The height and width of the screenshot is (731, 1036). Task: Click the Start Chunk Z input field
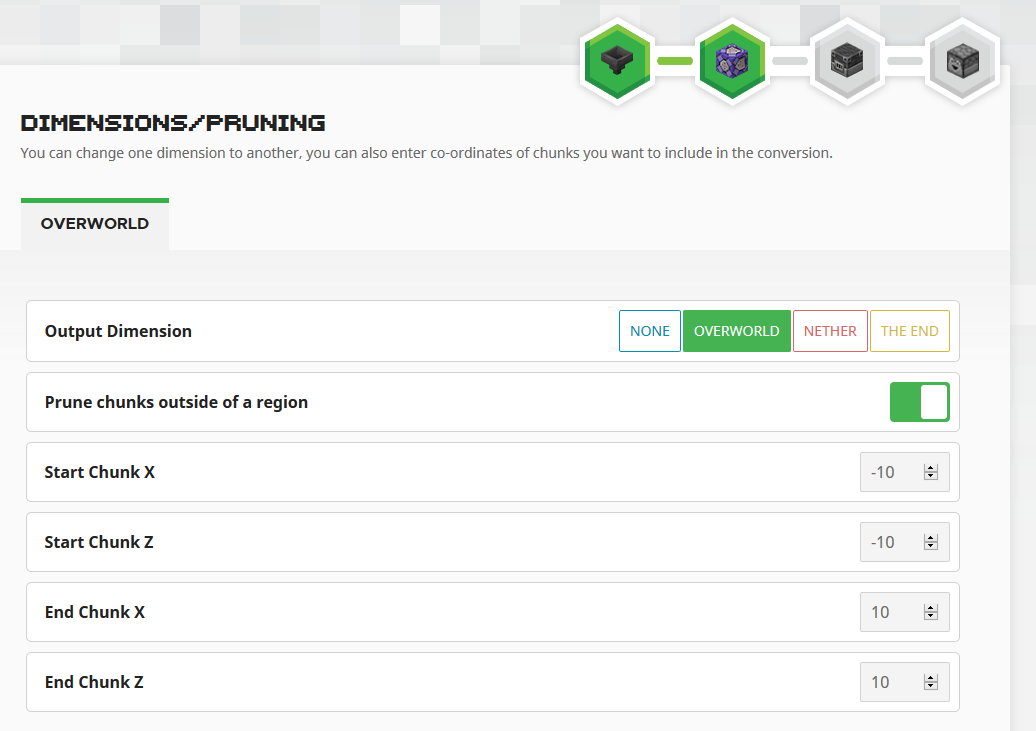point(905,542)
